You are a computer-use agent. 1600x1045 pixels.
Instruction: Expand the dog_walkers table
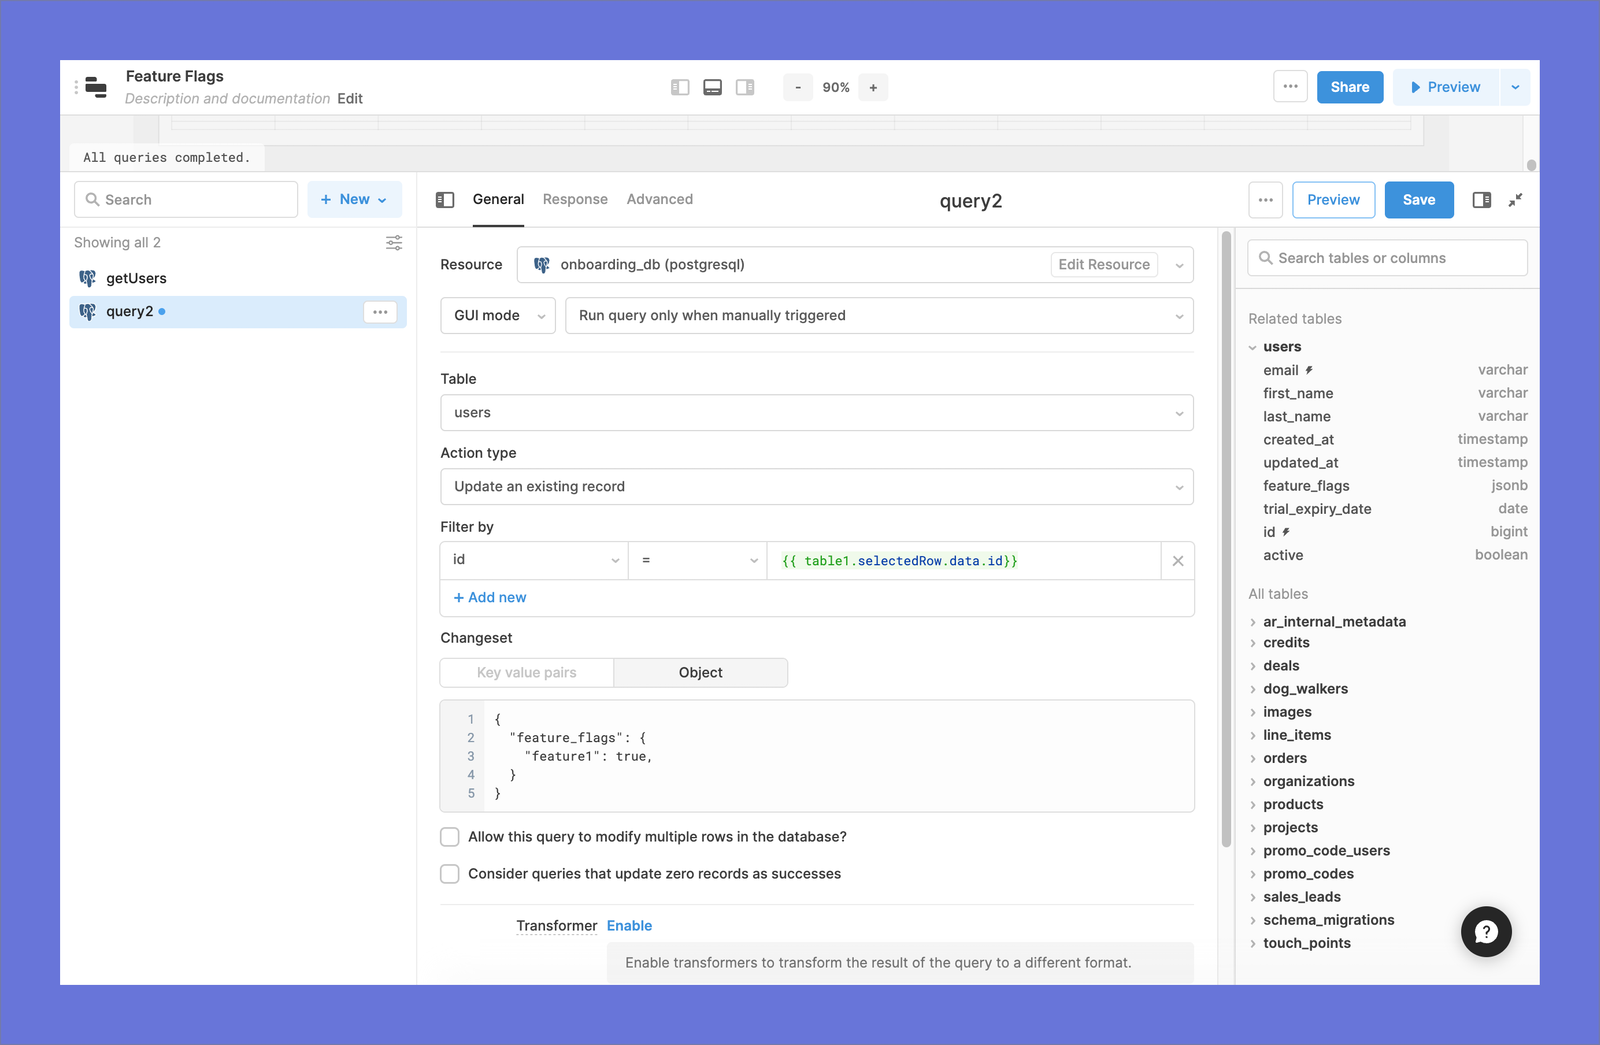click(1253, 689)
